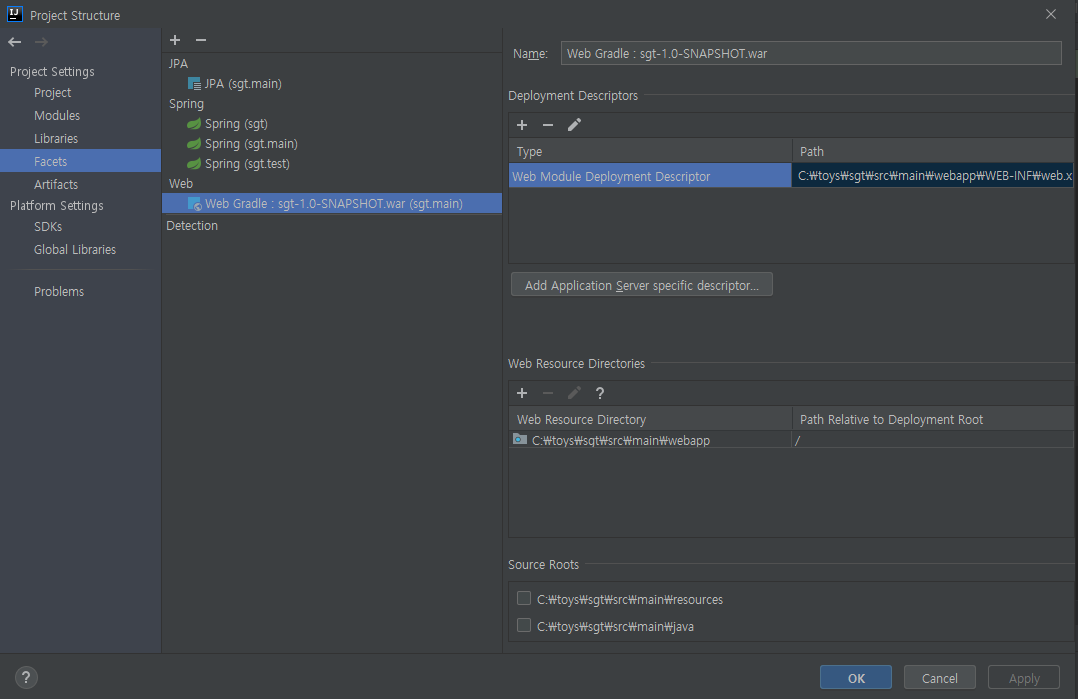Click the IntelliJ logo in title bar
This screenshot has height=699, width=1078.
14,14
